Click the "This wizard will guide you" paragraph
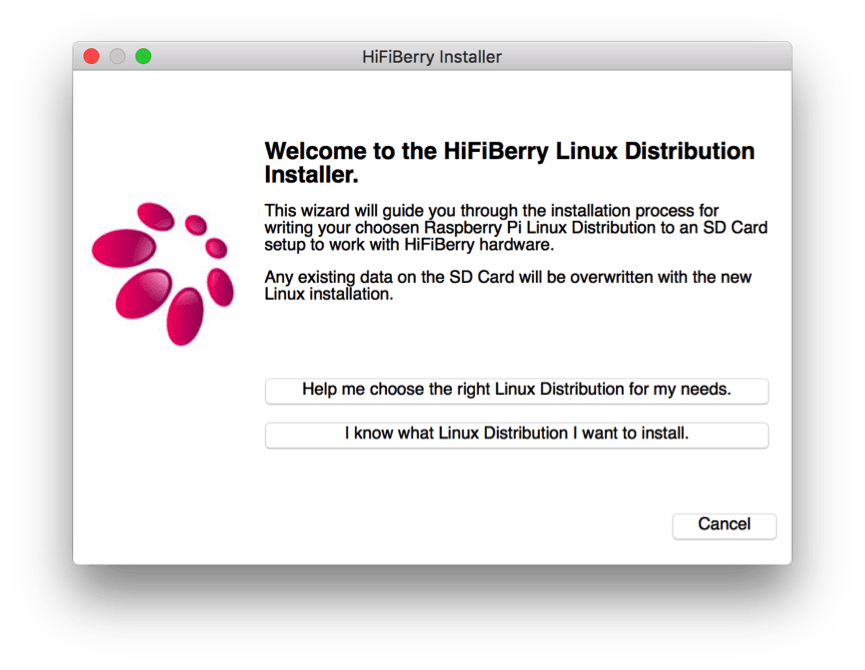This screenshot has height=670, width=865. [x=516, y=227]
